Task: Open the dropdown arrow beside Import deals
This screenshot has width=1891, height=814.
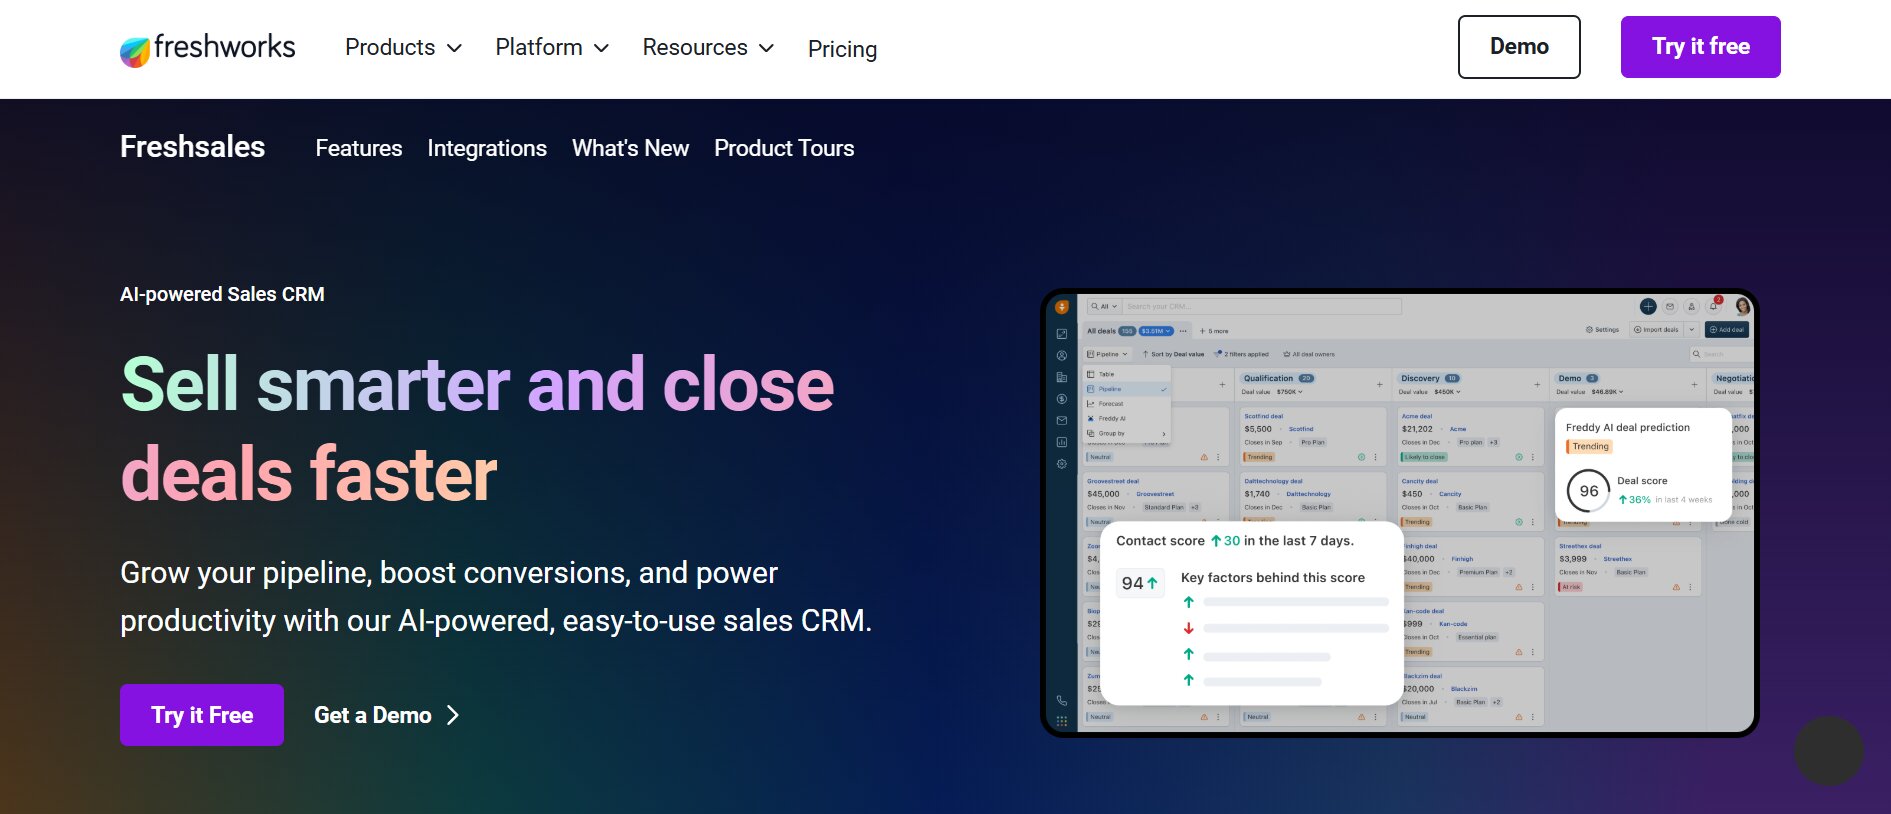Action: click(x=1692, y=329)
